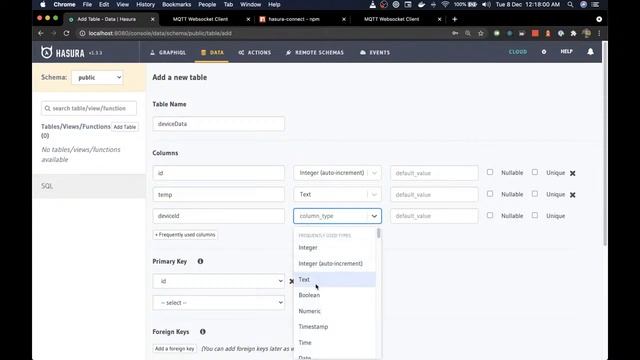Viewport: 640px width, 360px height.
Task: Open Chrome three-dot menu
Action: [x=599, y=33]
